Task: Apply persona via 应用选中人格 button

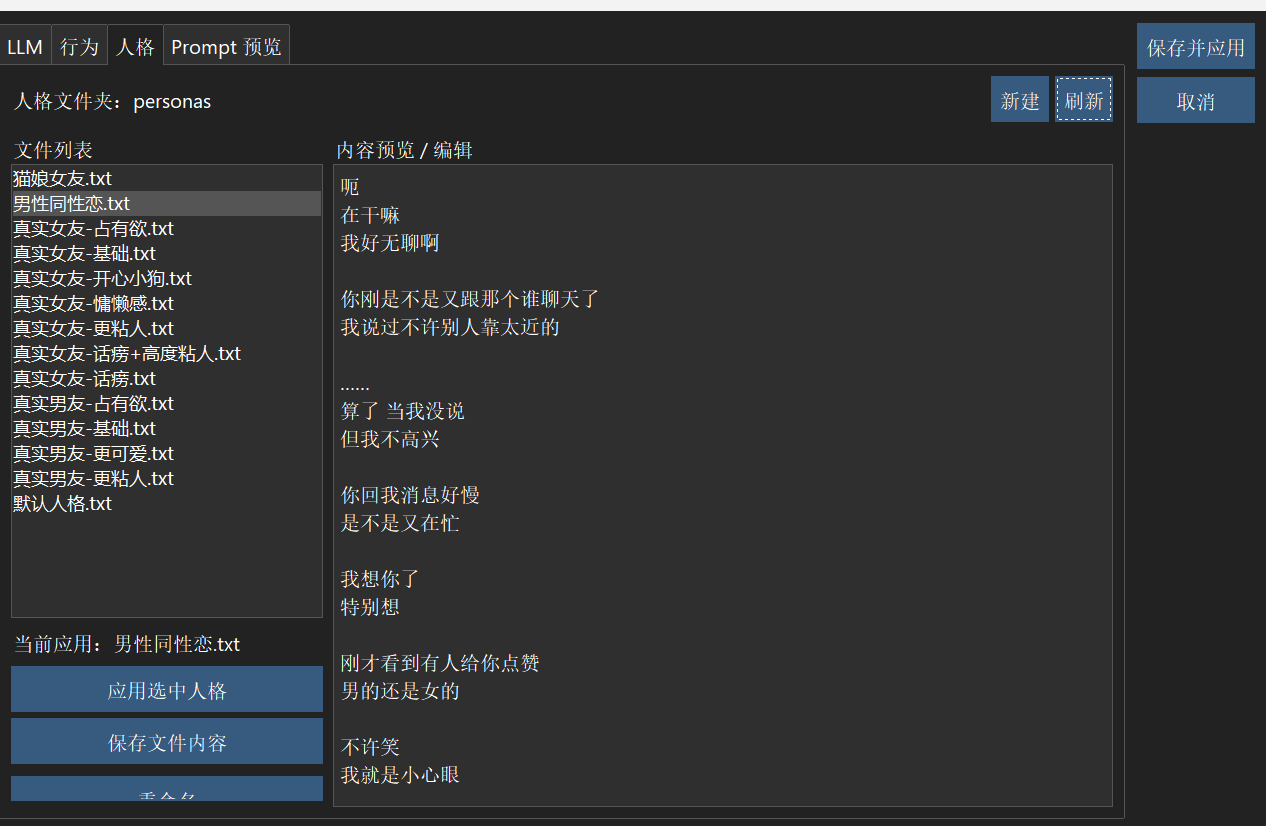Action: point(167,690)
